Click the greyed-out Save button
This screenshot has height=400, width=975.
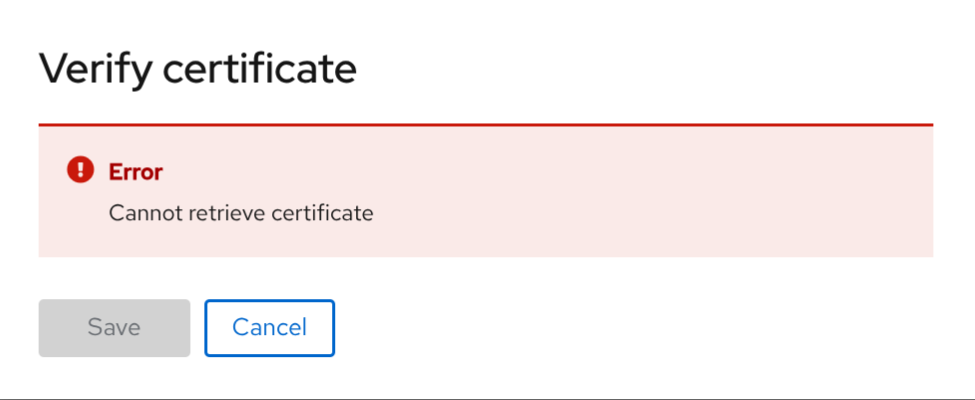tap(114, 327)
